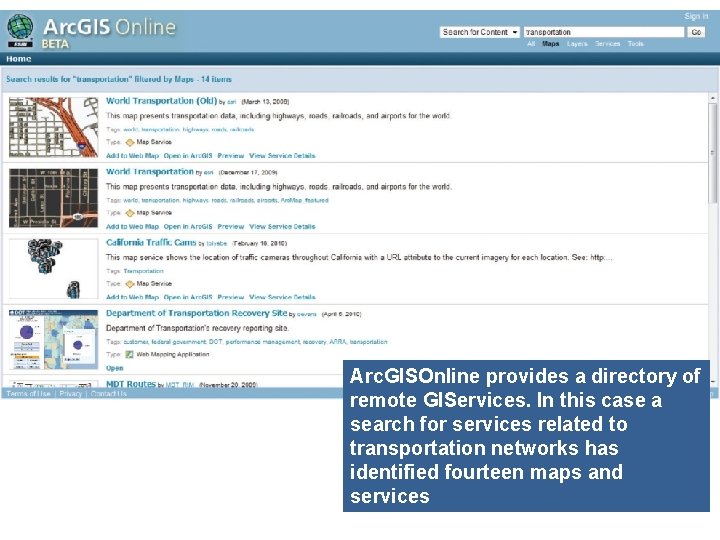
Task: Open California Traffic Cams in ArcGIS
Action: (188, 298)
